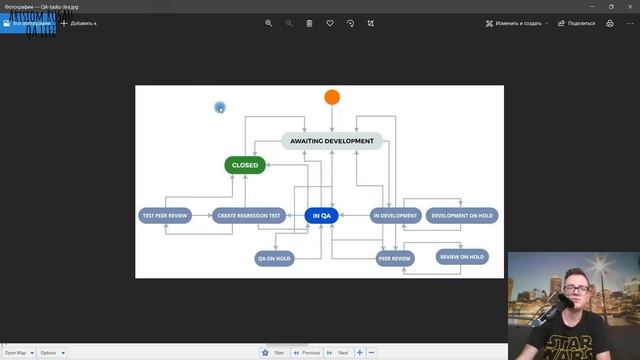This screenshot has height=360, width=640.
Task: Click the star icon in bottom bar
Action: [265, 353]
